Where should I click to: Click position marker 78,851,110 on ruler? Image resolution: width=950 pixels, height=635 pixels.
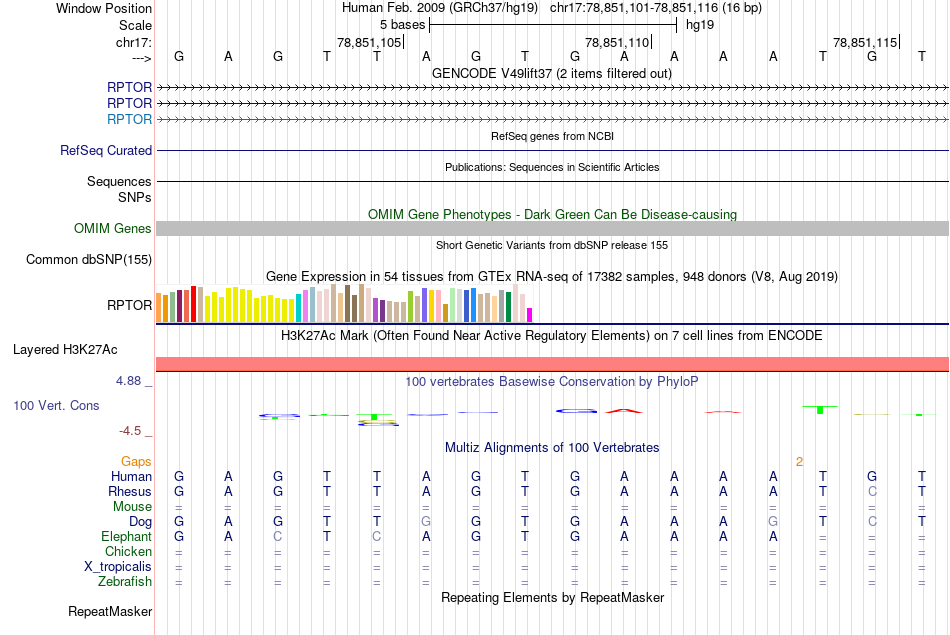click(617, 42)
